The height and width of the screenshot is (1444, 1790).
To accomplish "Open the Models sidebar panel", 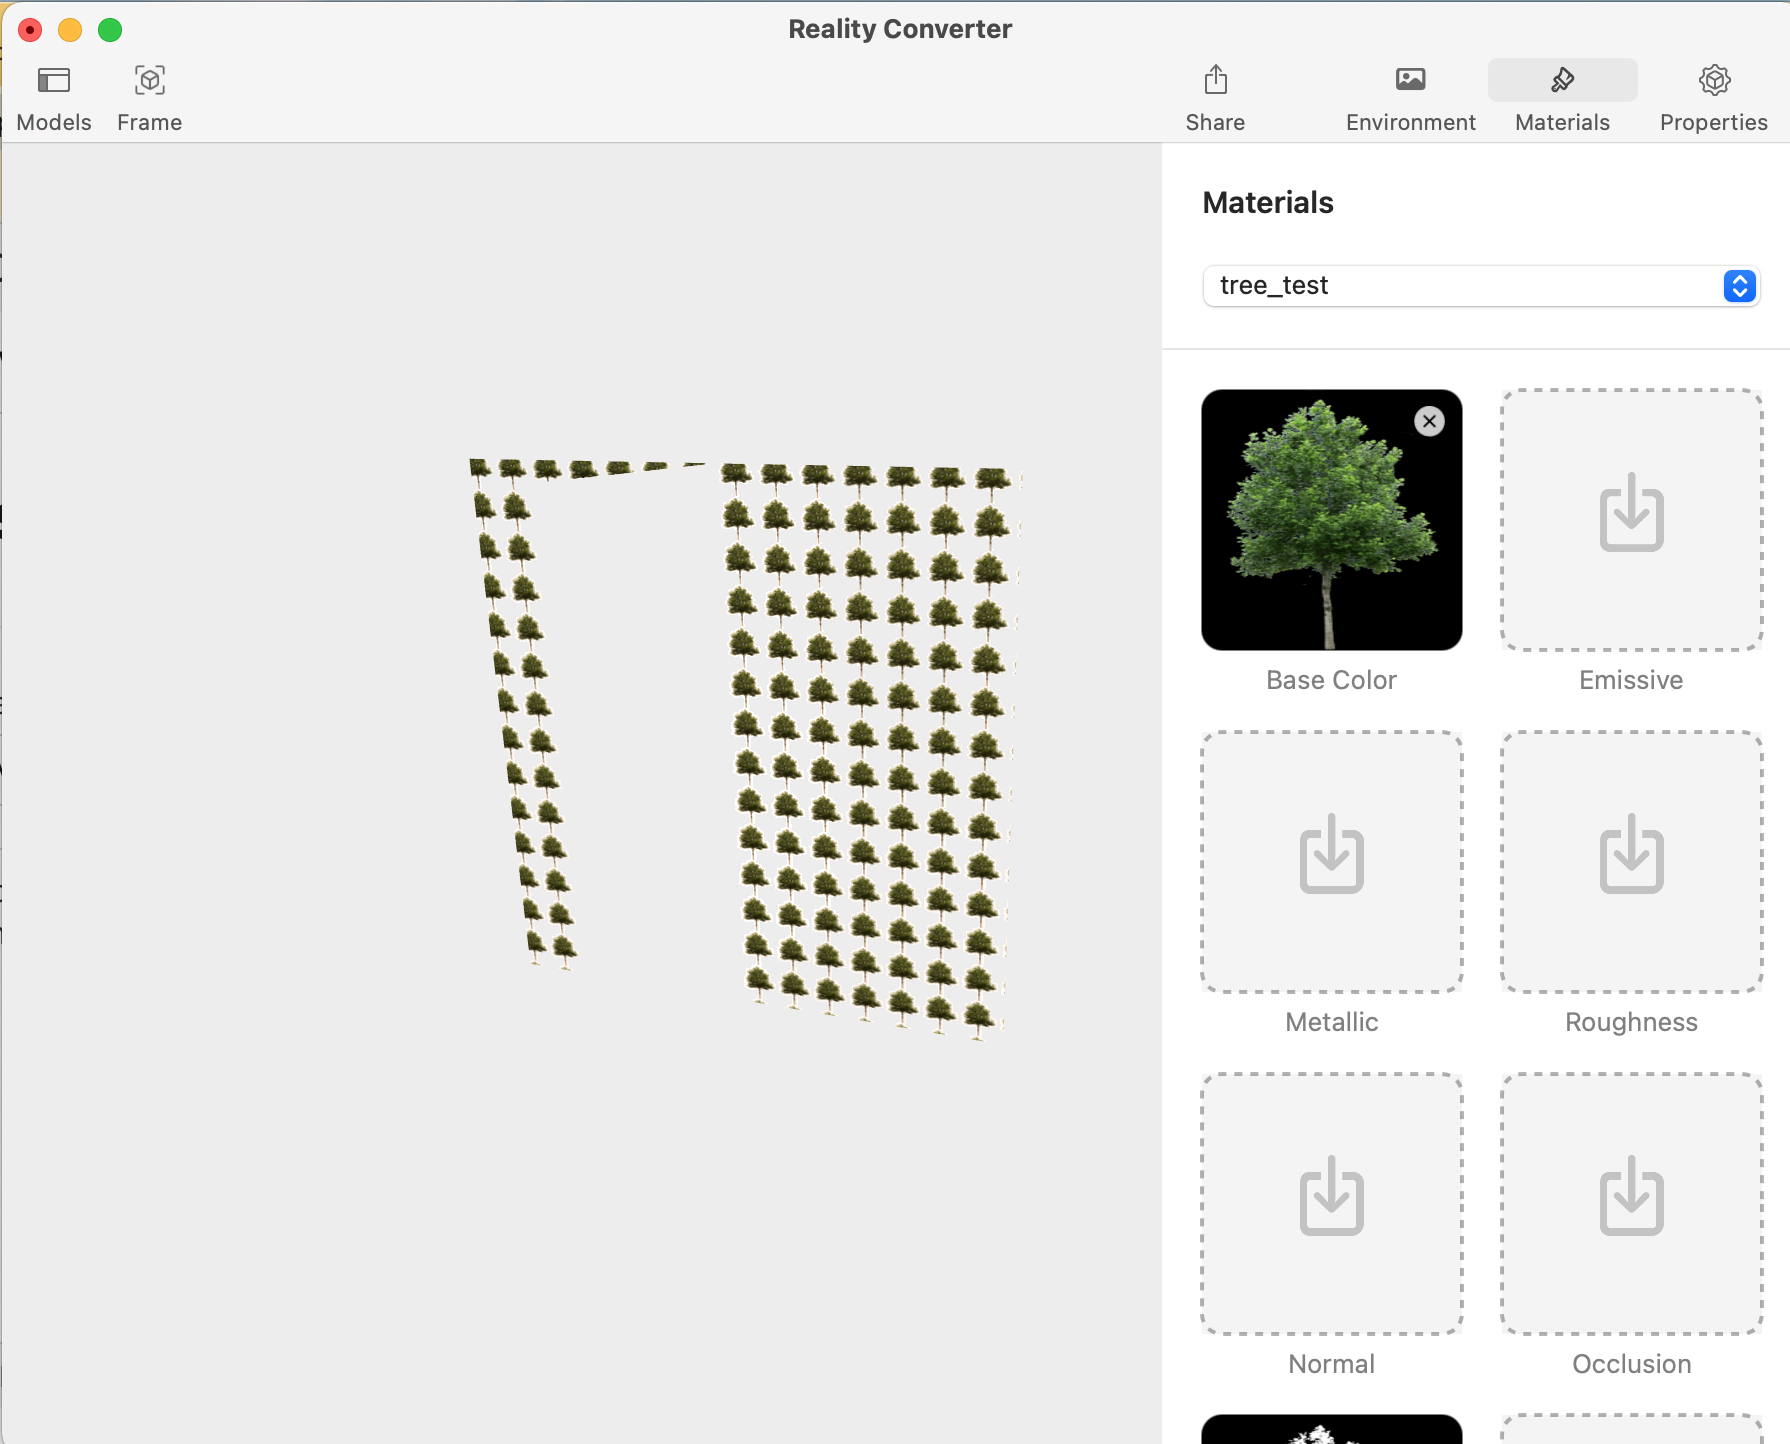I will tap(54, 98).
